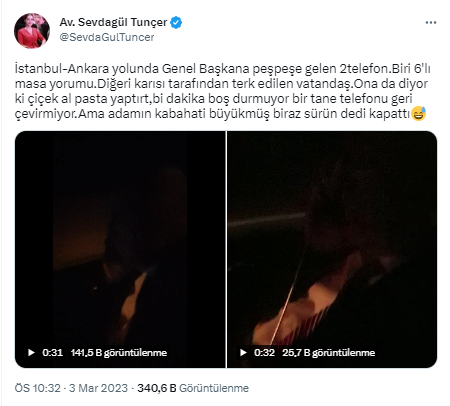
Task: Click the 0:32 duration on right video
Action: (x=264, y=353)
